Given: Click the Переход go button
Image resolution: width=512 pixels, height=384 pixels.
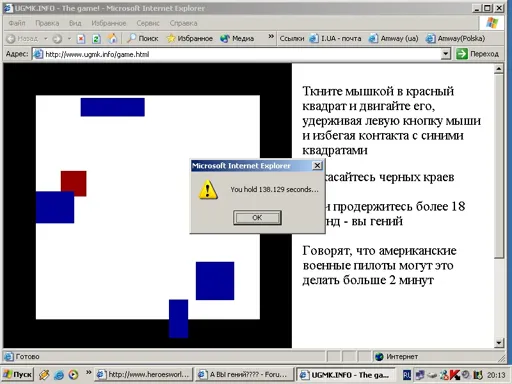Looking at the screenshot, I should [477, 54].
